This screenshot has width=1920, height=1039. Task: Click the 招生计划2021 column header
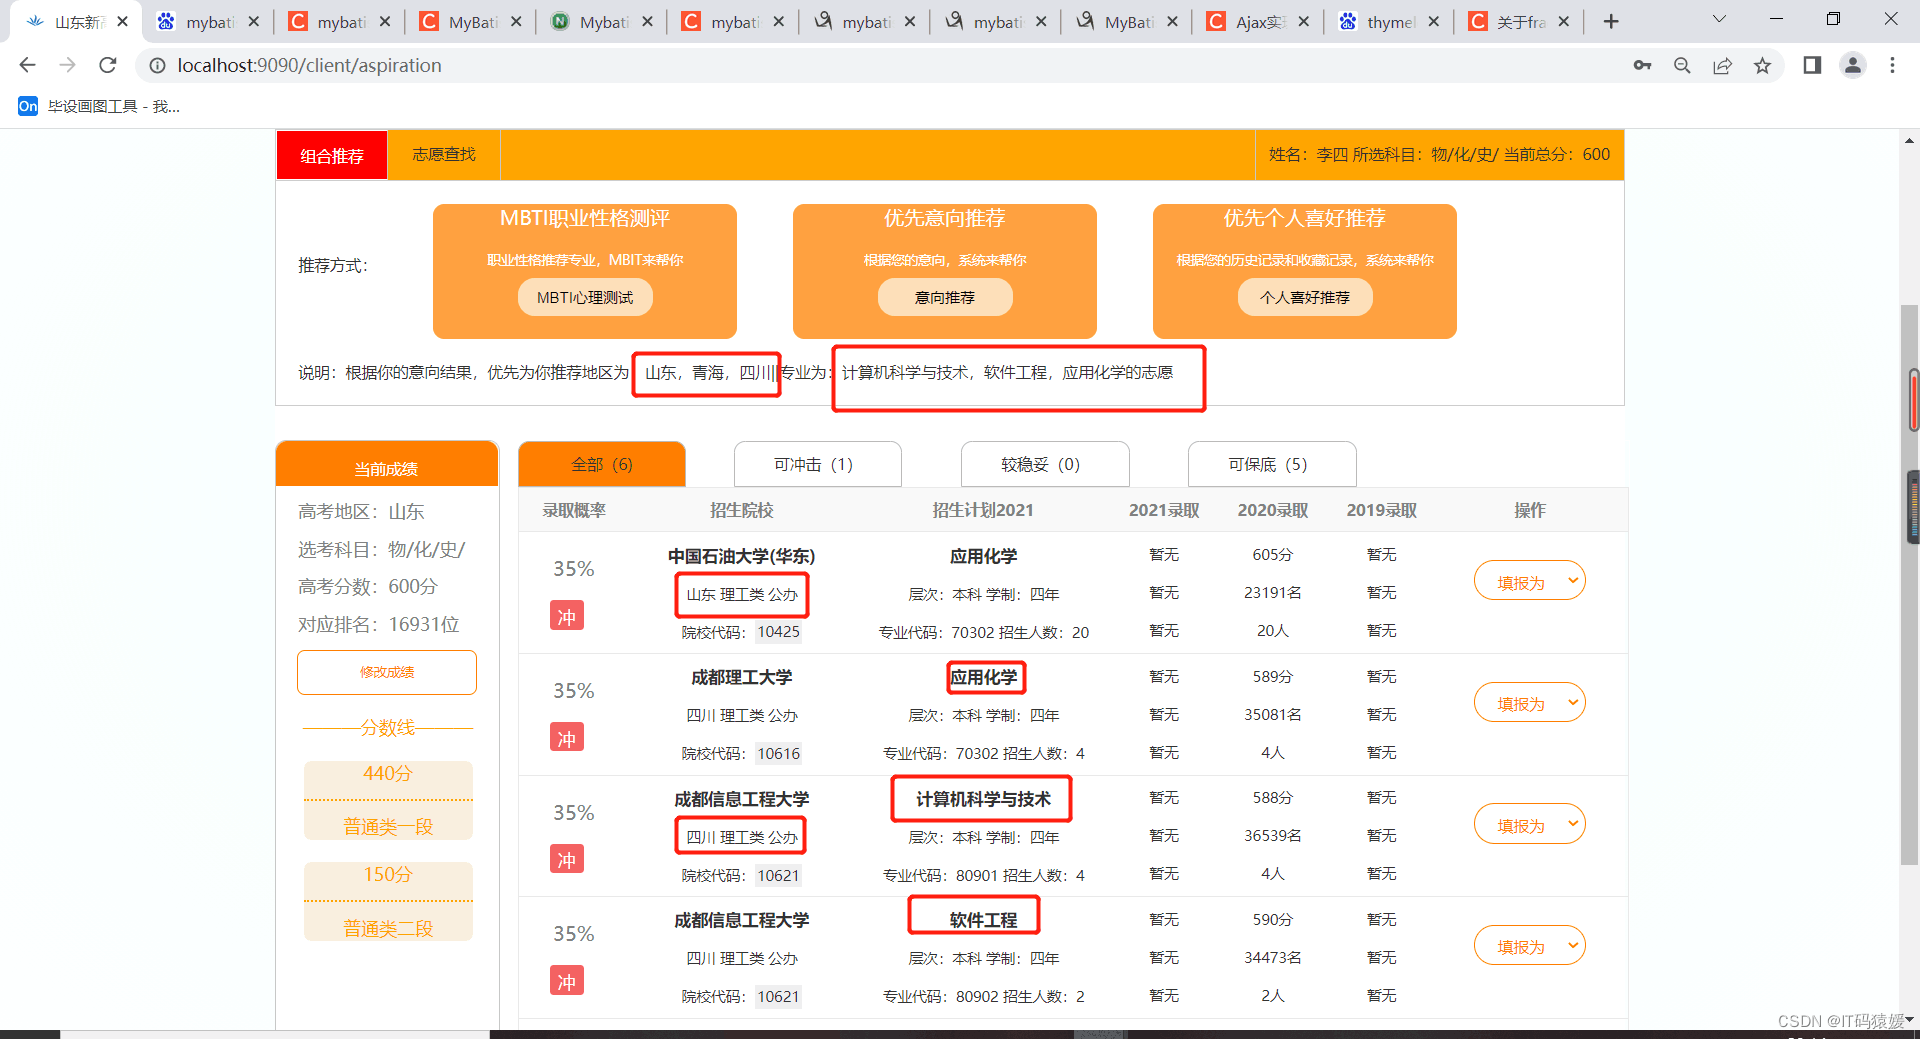[983, 510]
